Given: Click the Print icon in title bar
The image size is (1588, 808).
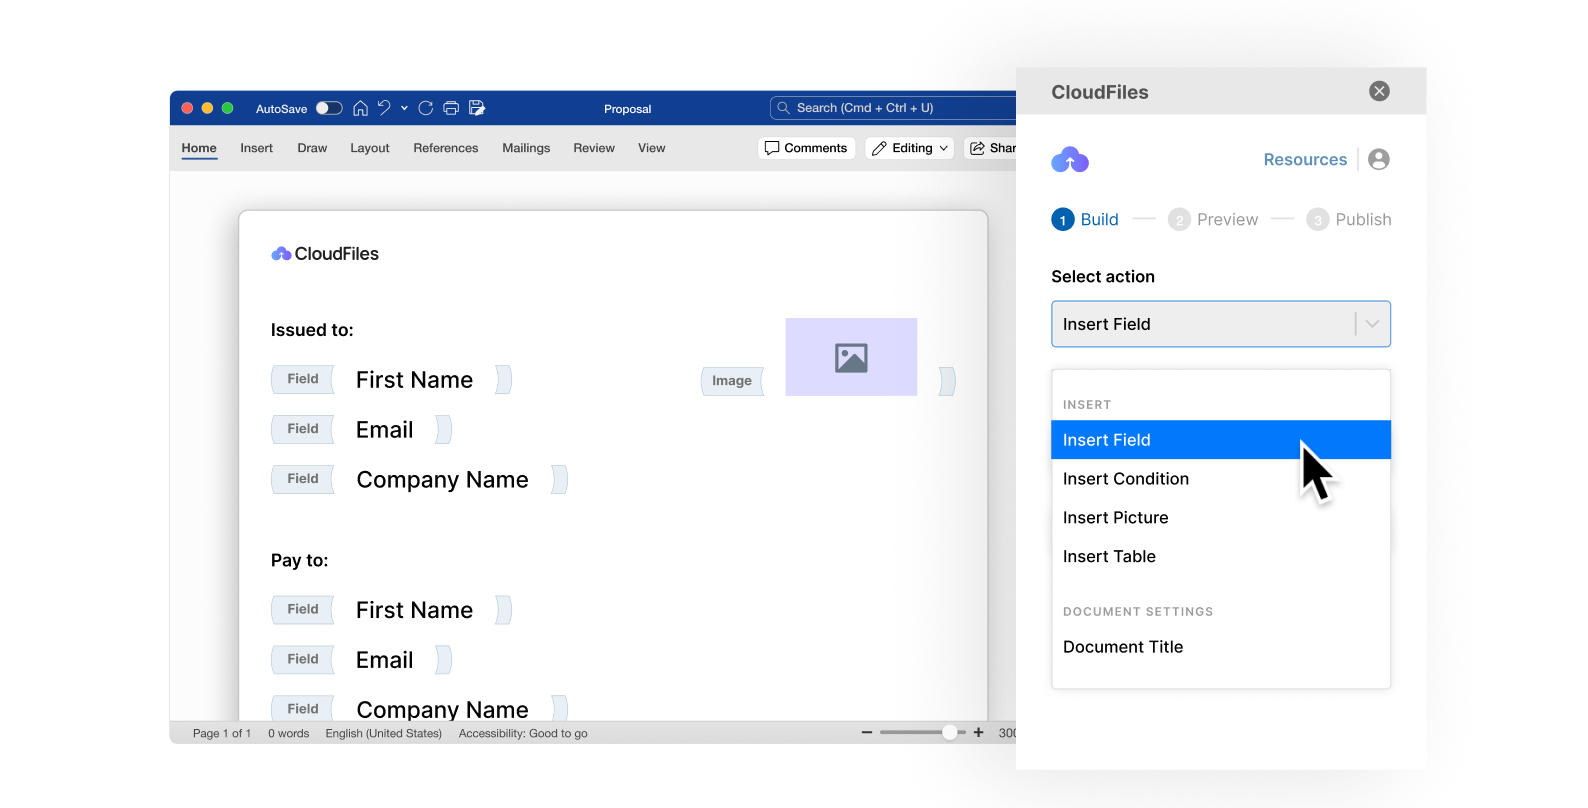Looking at the screenshot, I should click(451, 108).
